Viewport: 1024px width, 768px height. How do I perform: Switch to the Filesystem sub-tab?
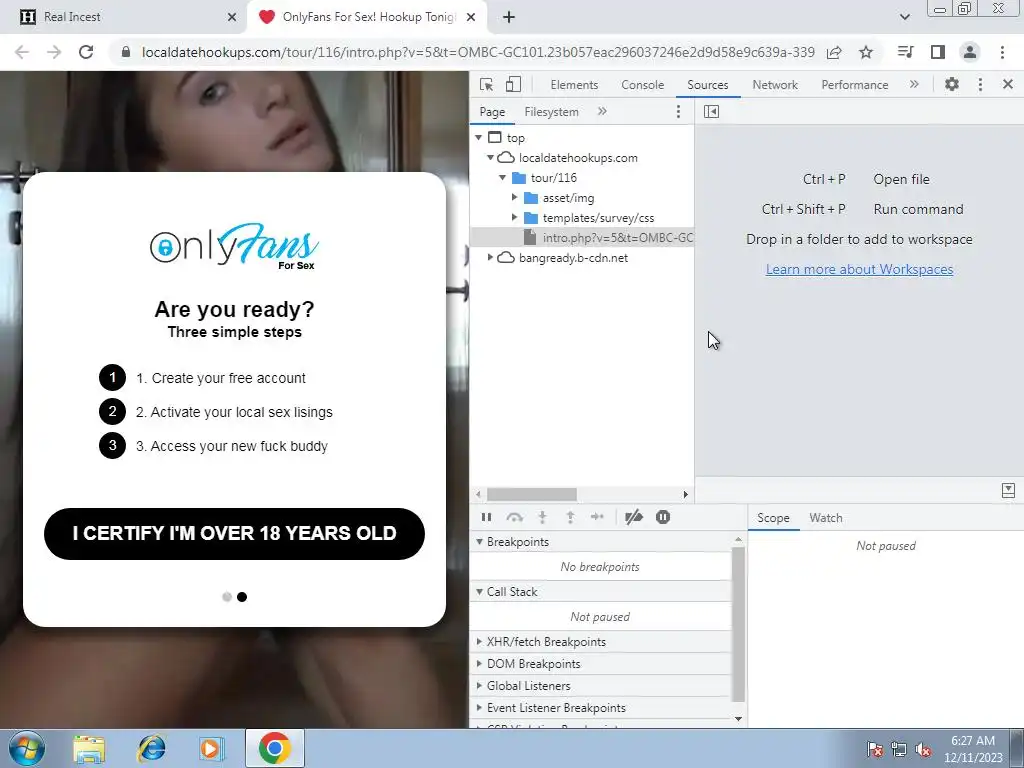click(551, 112)
